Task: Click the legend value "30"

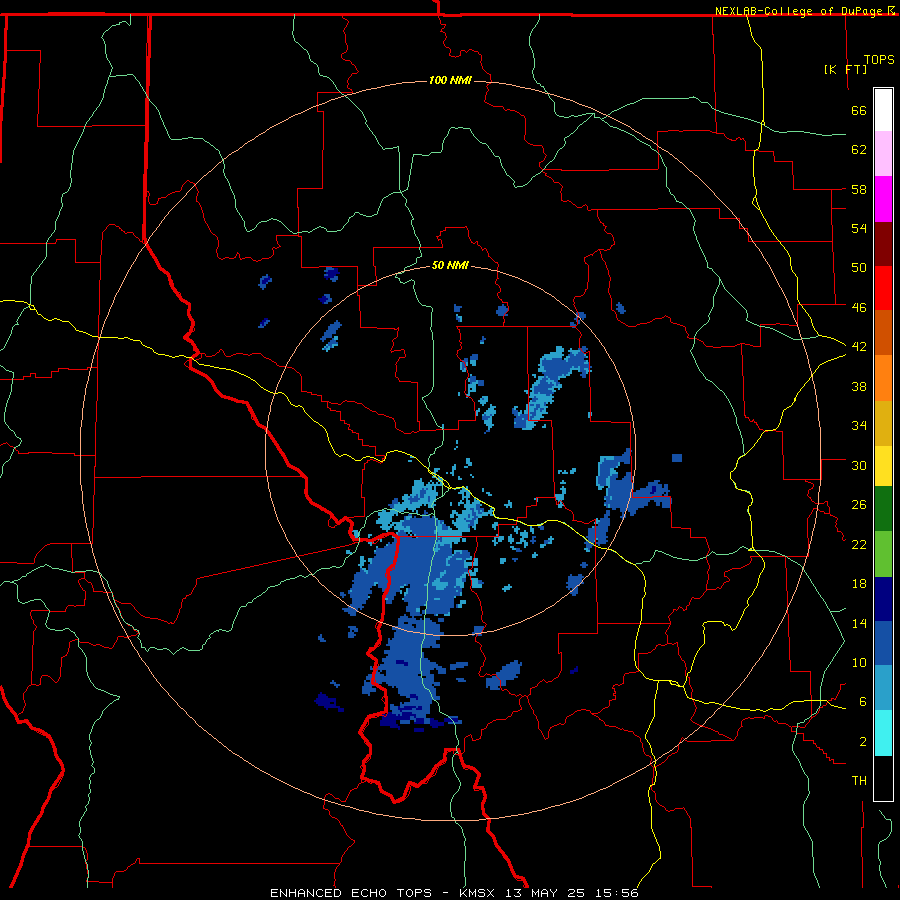Action: click(859, 465)
